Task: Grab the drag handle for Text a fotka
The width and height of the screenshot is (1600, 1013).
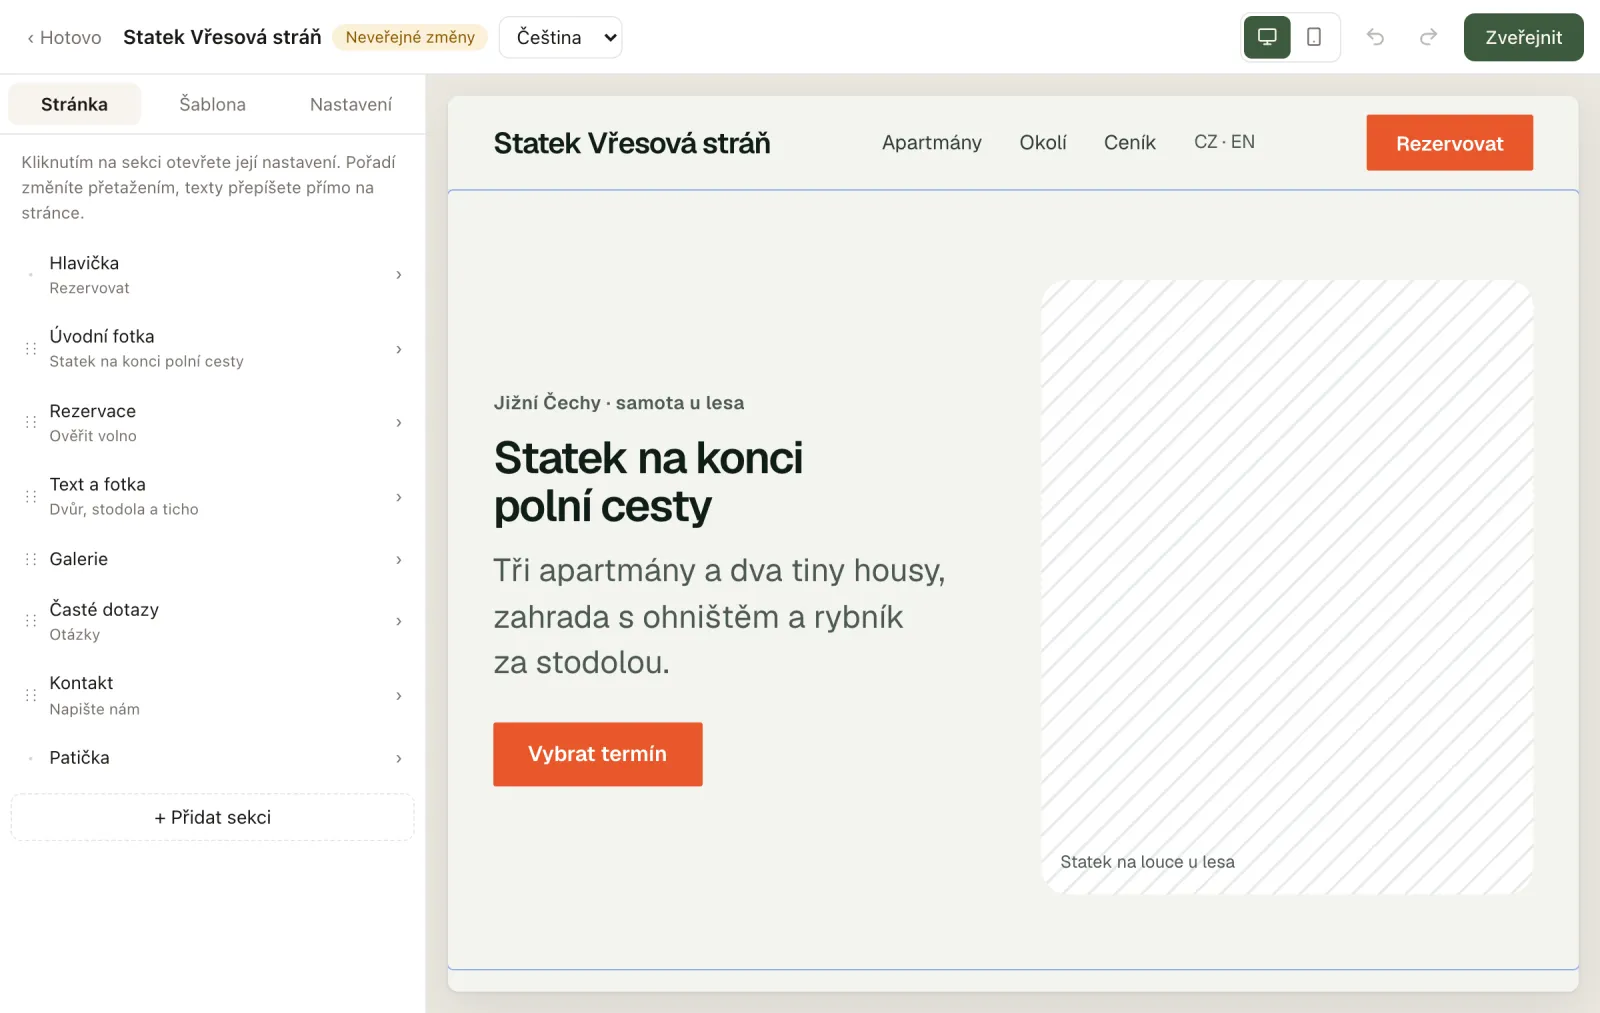Action: click(31, 497)
